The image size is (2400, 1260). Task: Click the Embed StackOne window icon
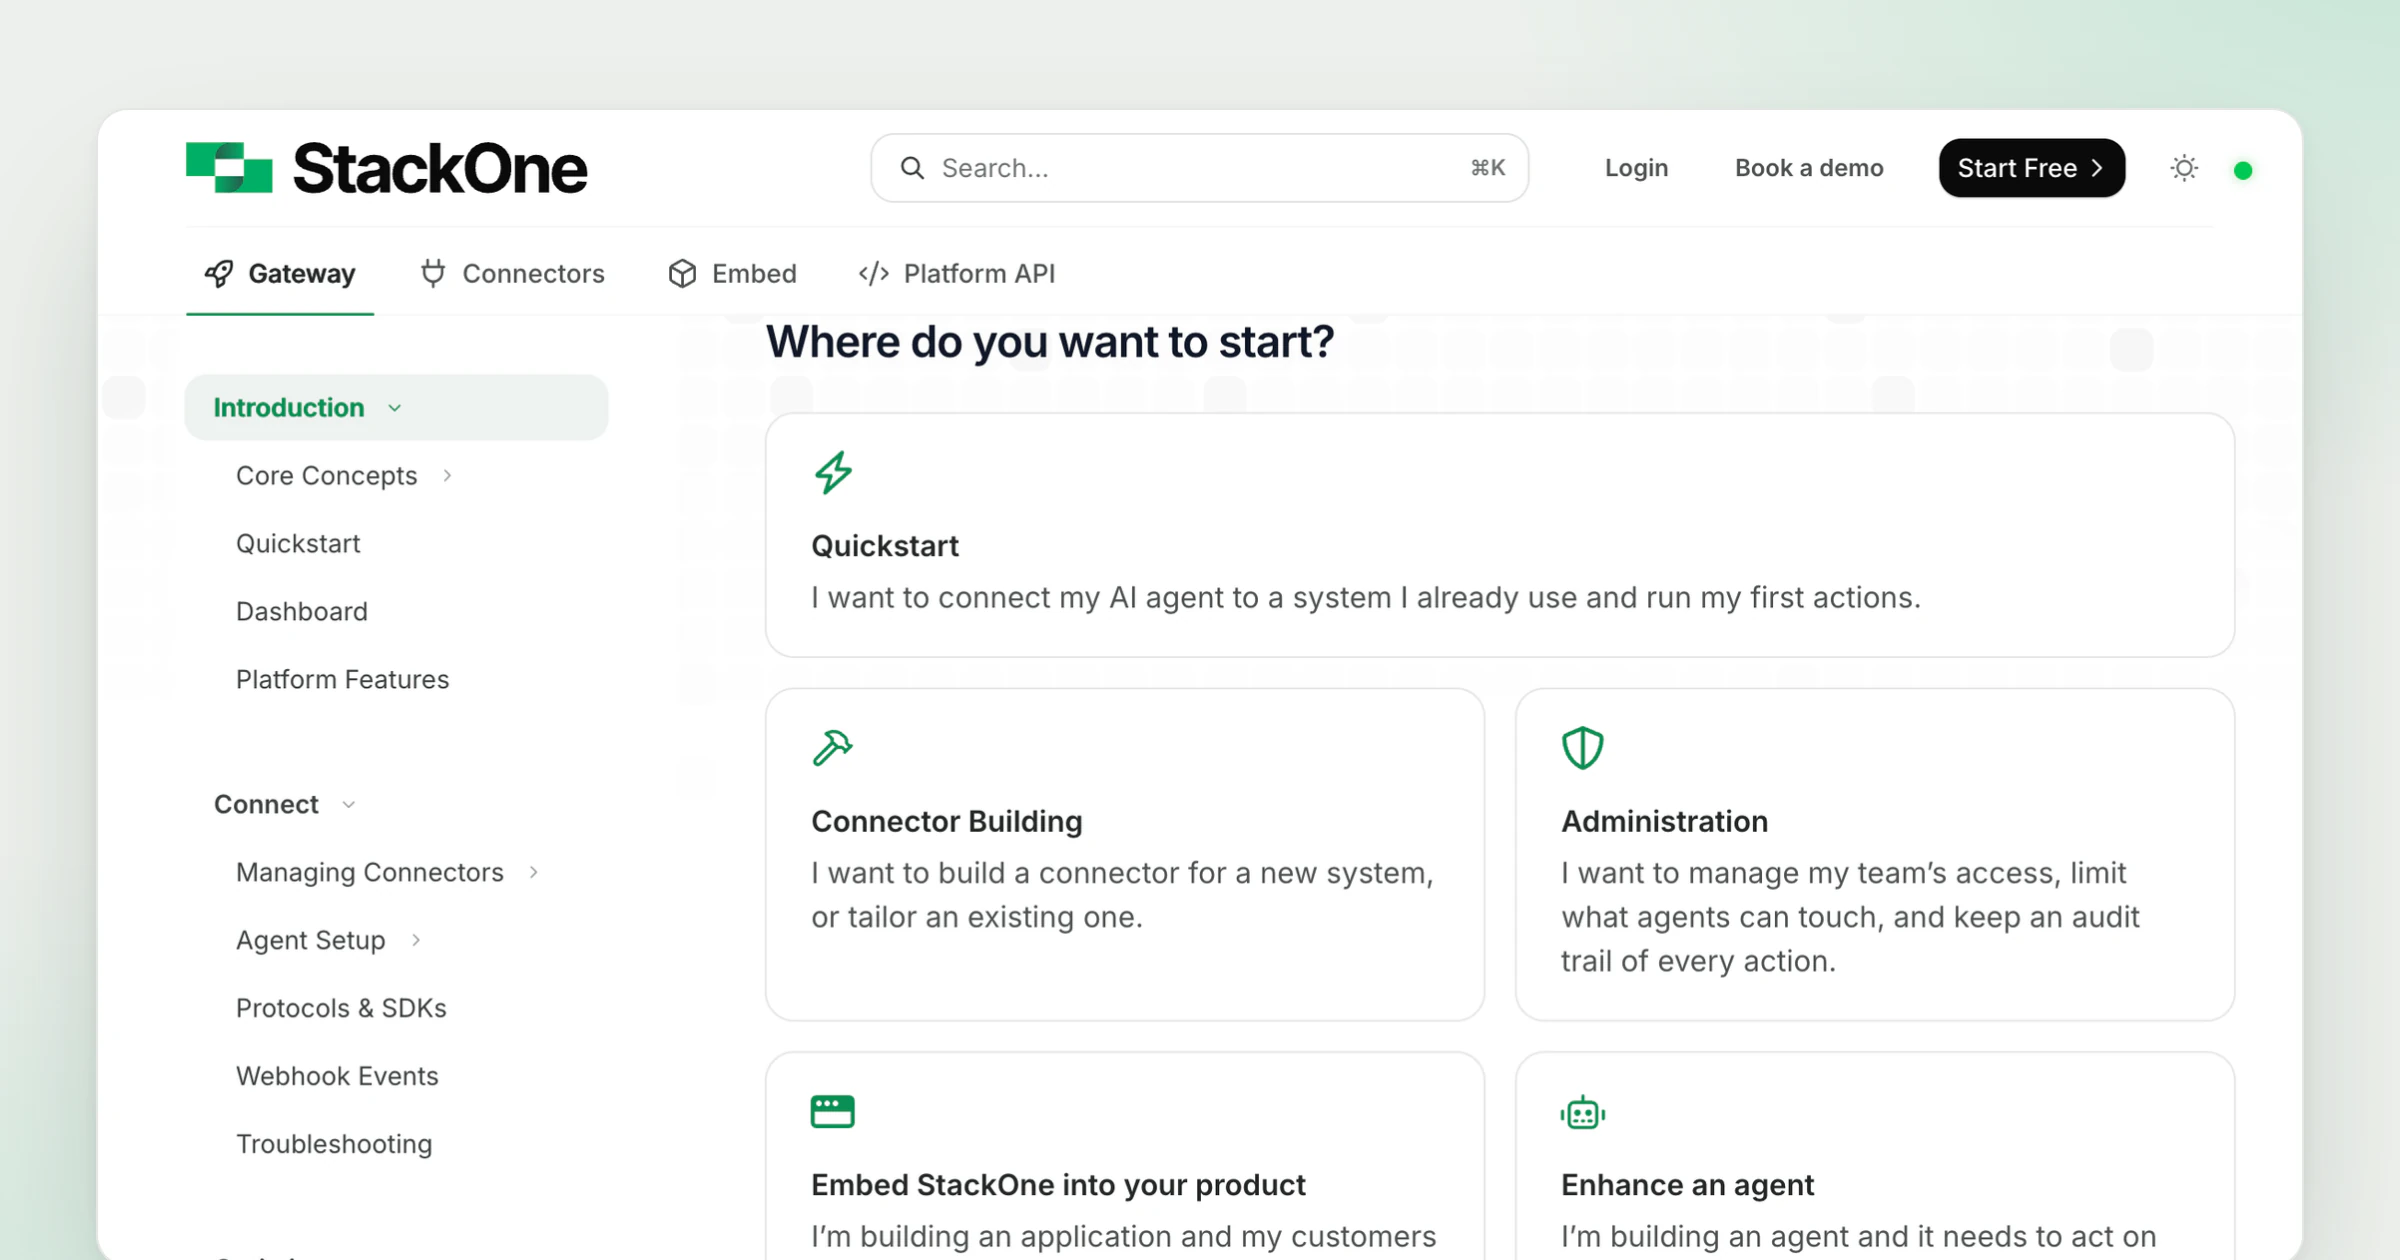click(833, 1112)
